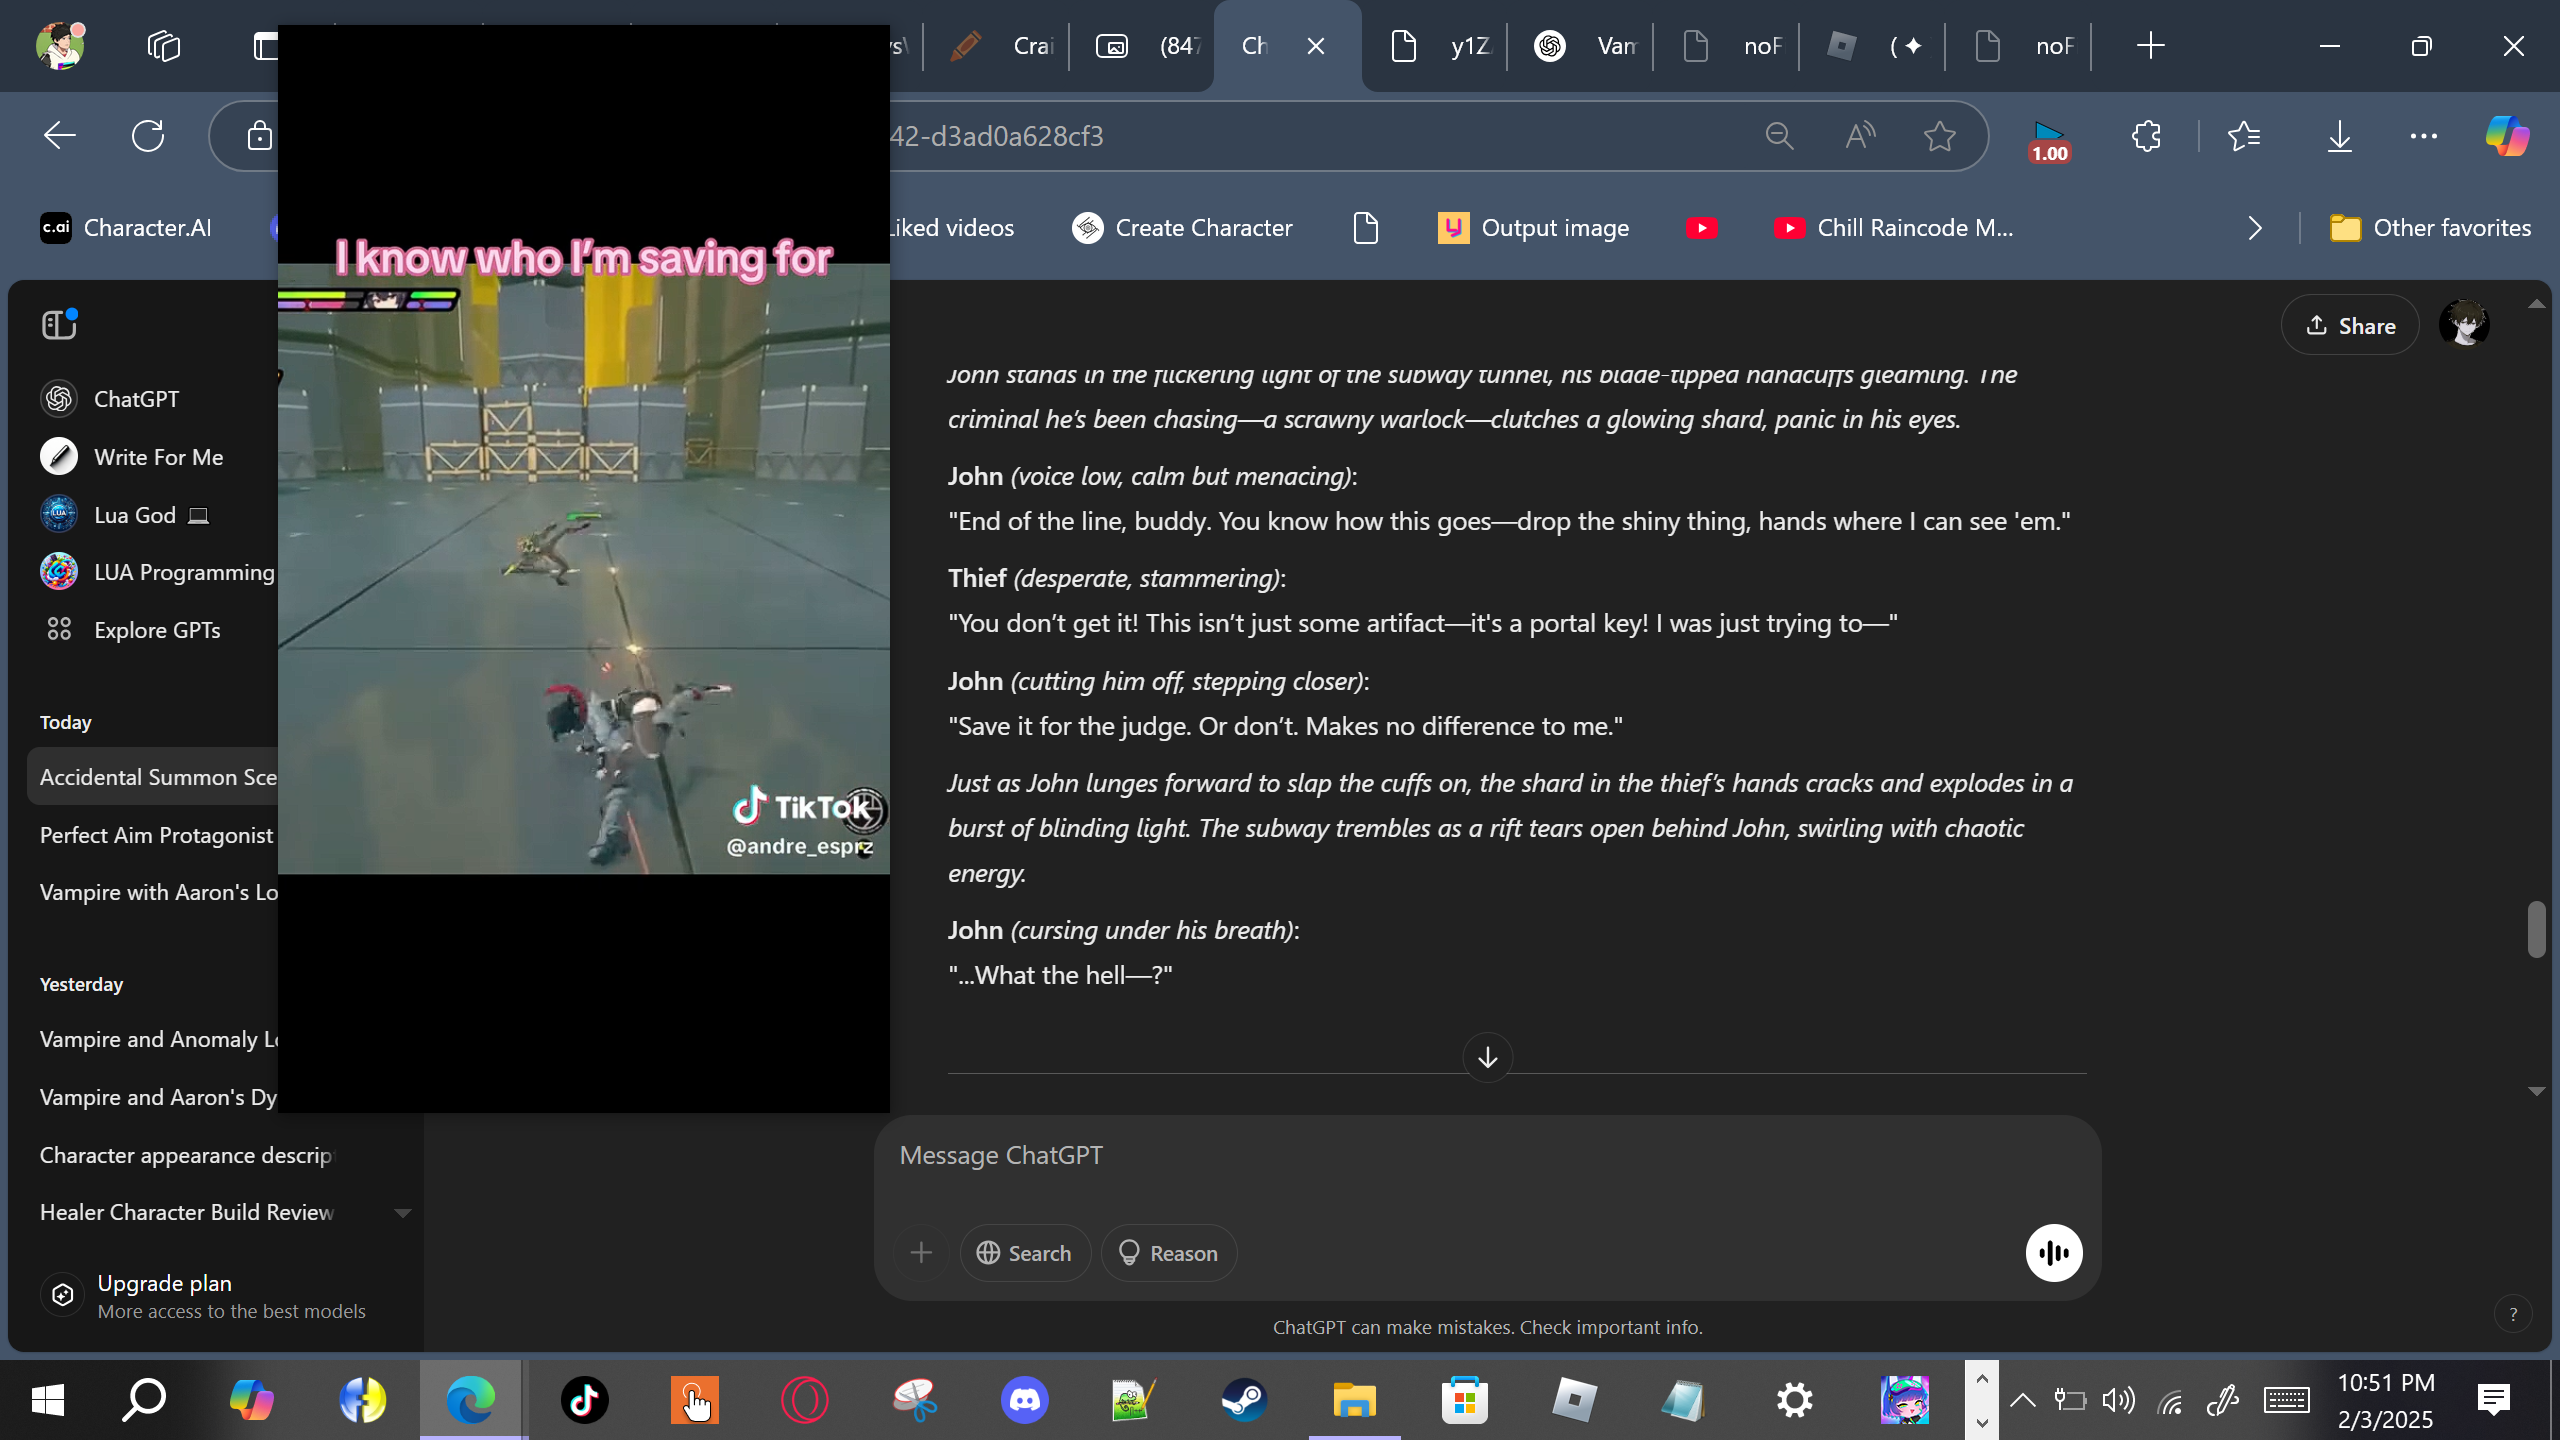Open the 1.00 video speed extension
This screenshot has width=2560, height=1440.
(x=2049, y=141)
